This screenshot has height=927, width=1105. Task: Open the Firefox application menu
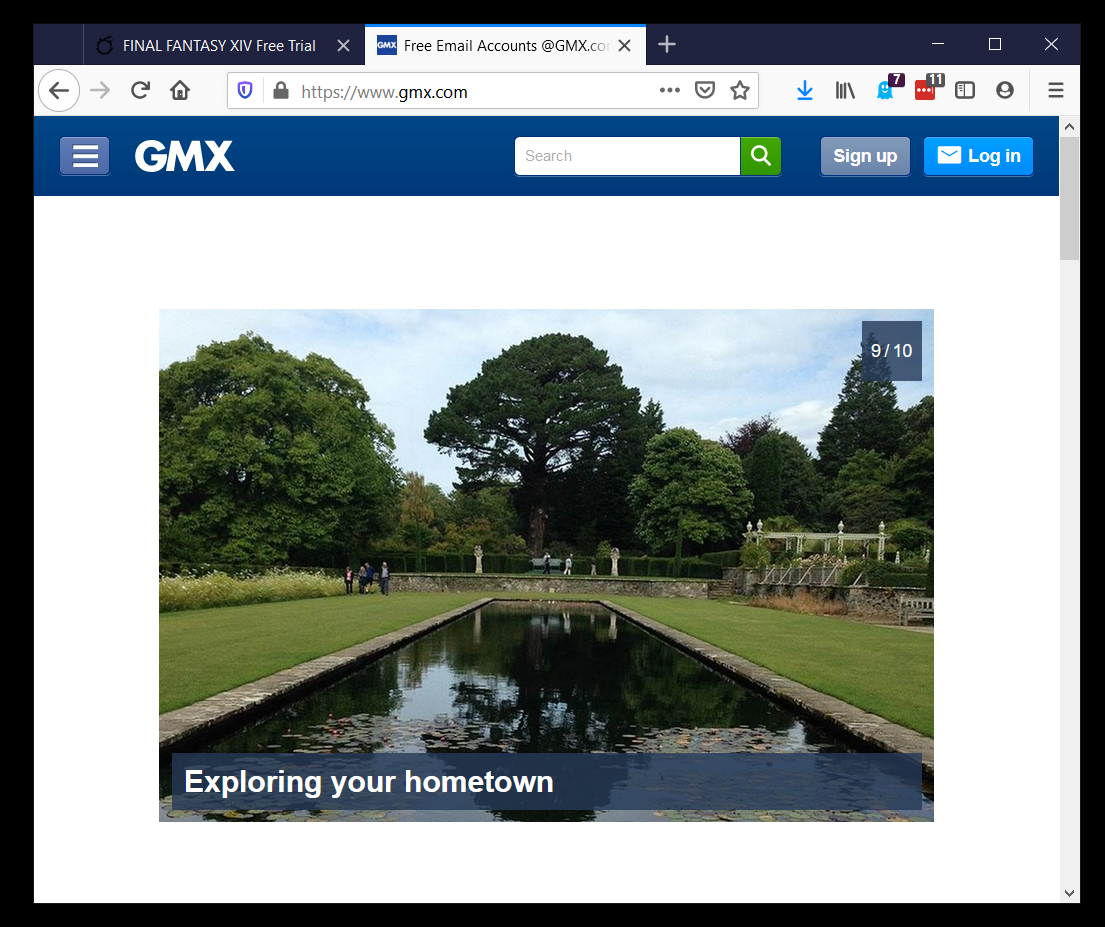(x=1055, y=91)
